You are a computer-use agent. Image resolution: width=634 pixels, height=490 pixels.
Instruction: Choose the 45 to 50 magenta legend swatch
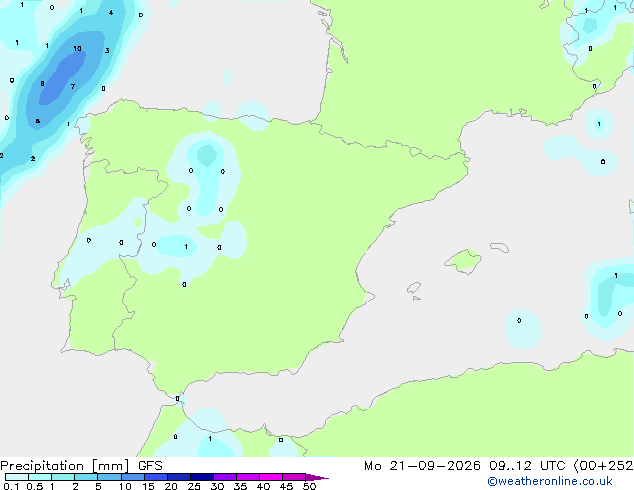294,477
